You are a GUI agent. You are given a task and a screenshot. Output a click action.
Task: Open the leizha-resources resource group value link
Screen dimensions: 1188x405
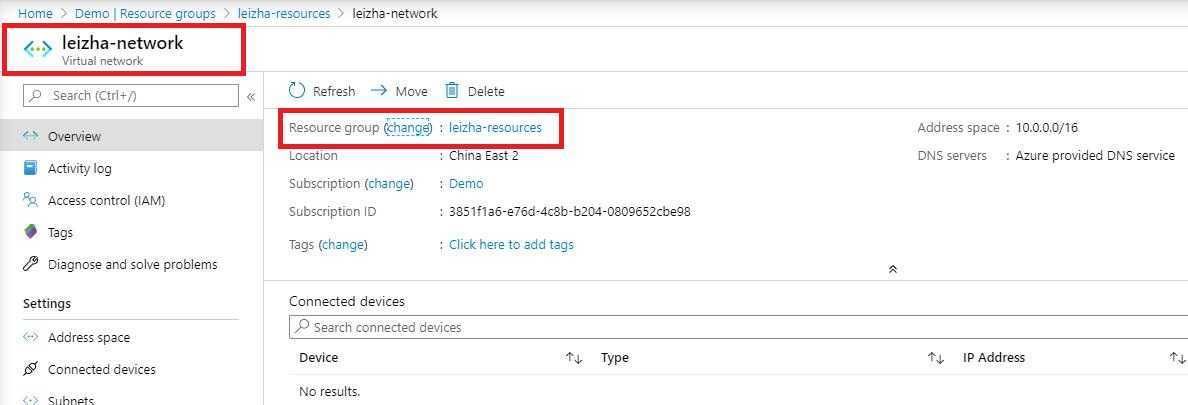click(496, 128)
